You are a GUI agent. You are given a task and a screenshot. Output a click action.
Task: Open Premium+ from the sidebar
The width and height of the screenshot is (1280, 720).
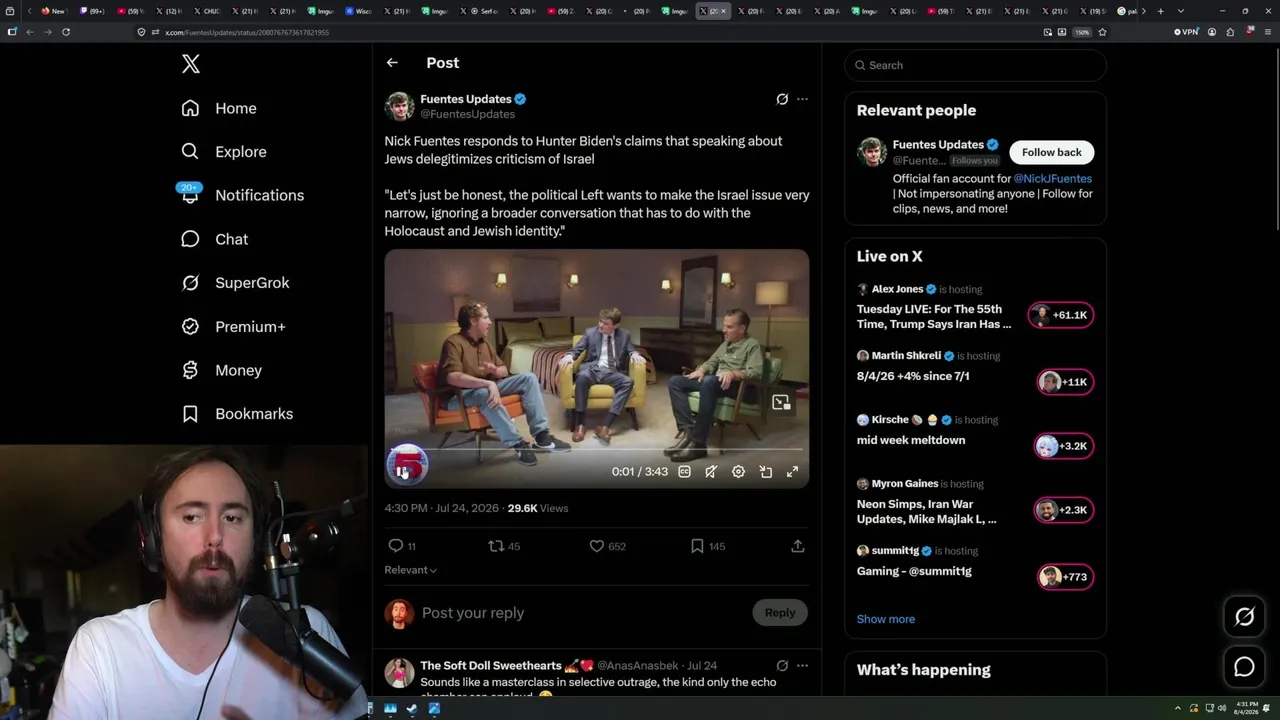pos(233,327)
